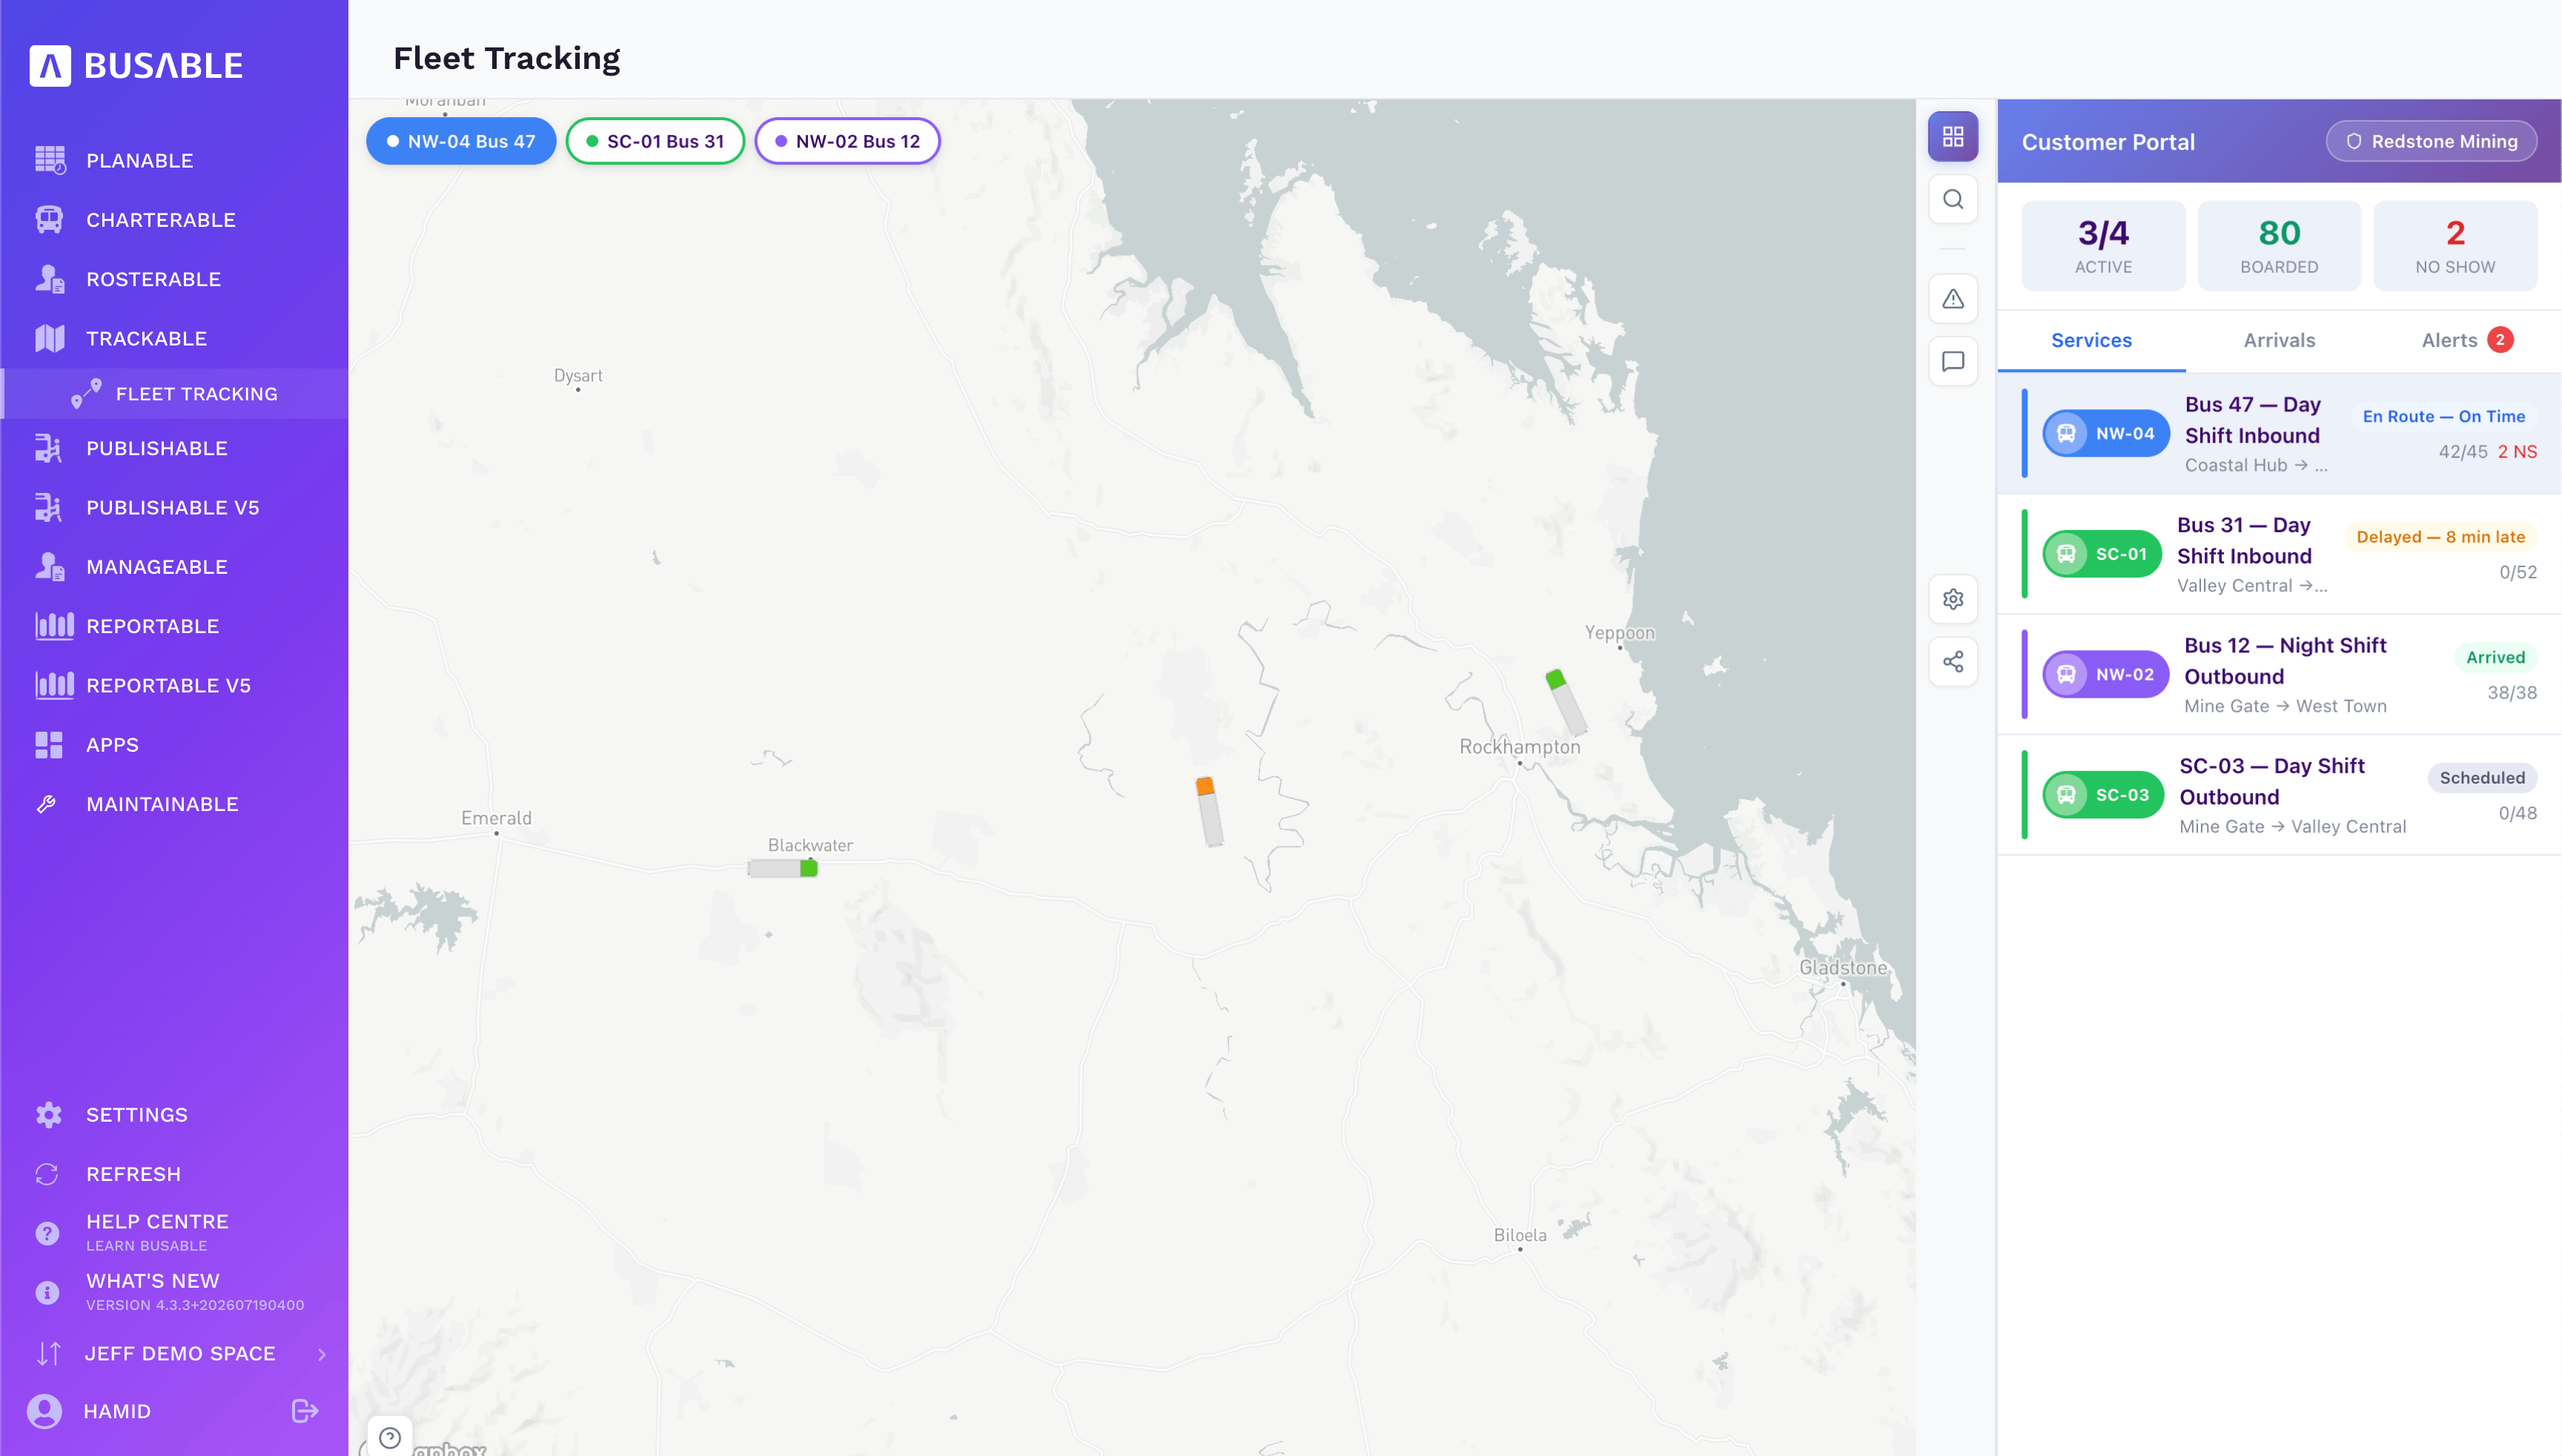Open Reportable V5 menu item
Viewport: 2562px width, 1456px height.
[174, 686]
